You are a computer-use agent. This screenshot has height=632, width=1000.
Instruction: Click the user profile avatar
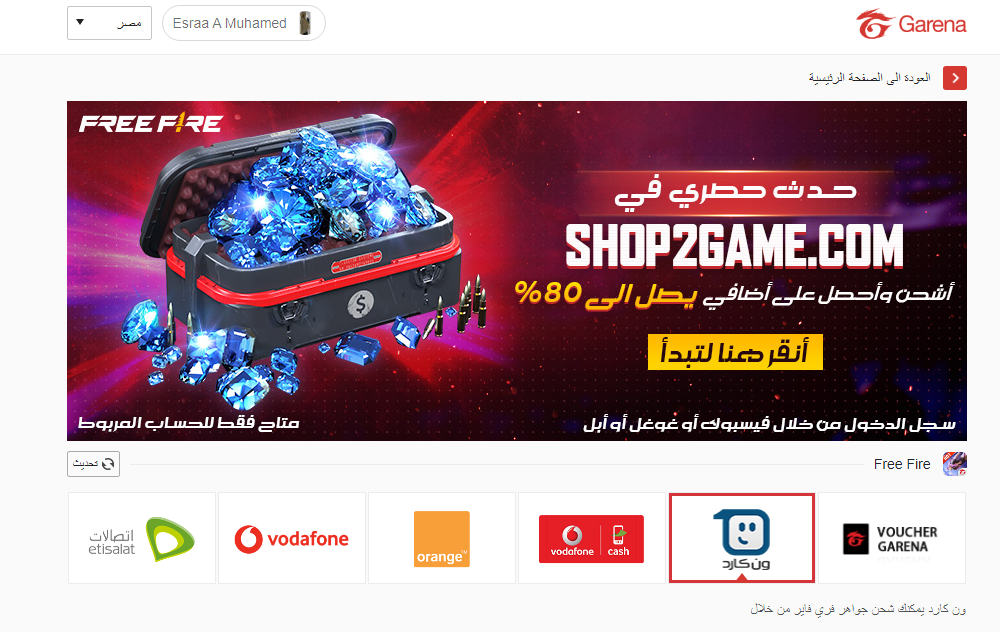click(305, 24)
